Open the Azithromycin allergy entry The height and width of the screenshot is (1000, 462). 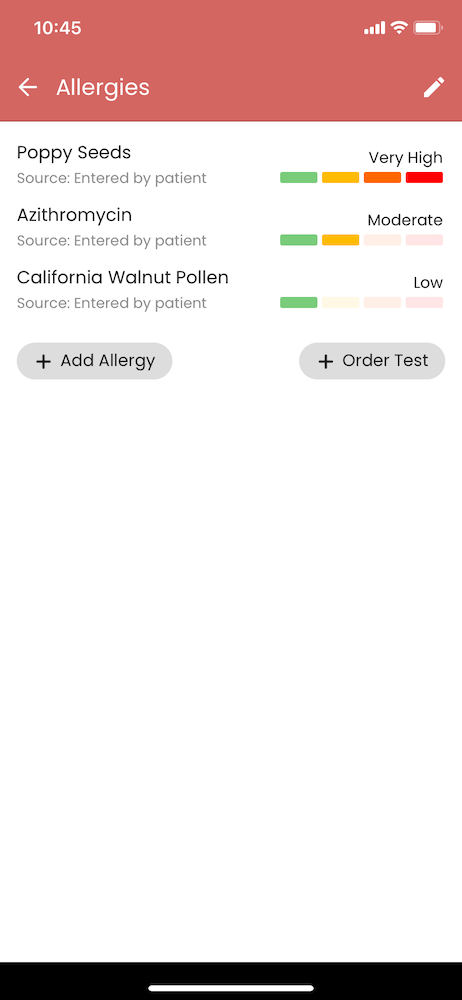pyautogui.click(x=230, y=227)
